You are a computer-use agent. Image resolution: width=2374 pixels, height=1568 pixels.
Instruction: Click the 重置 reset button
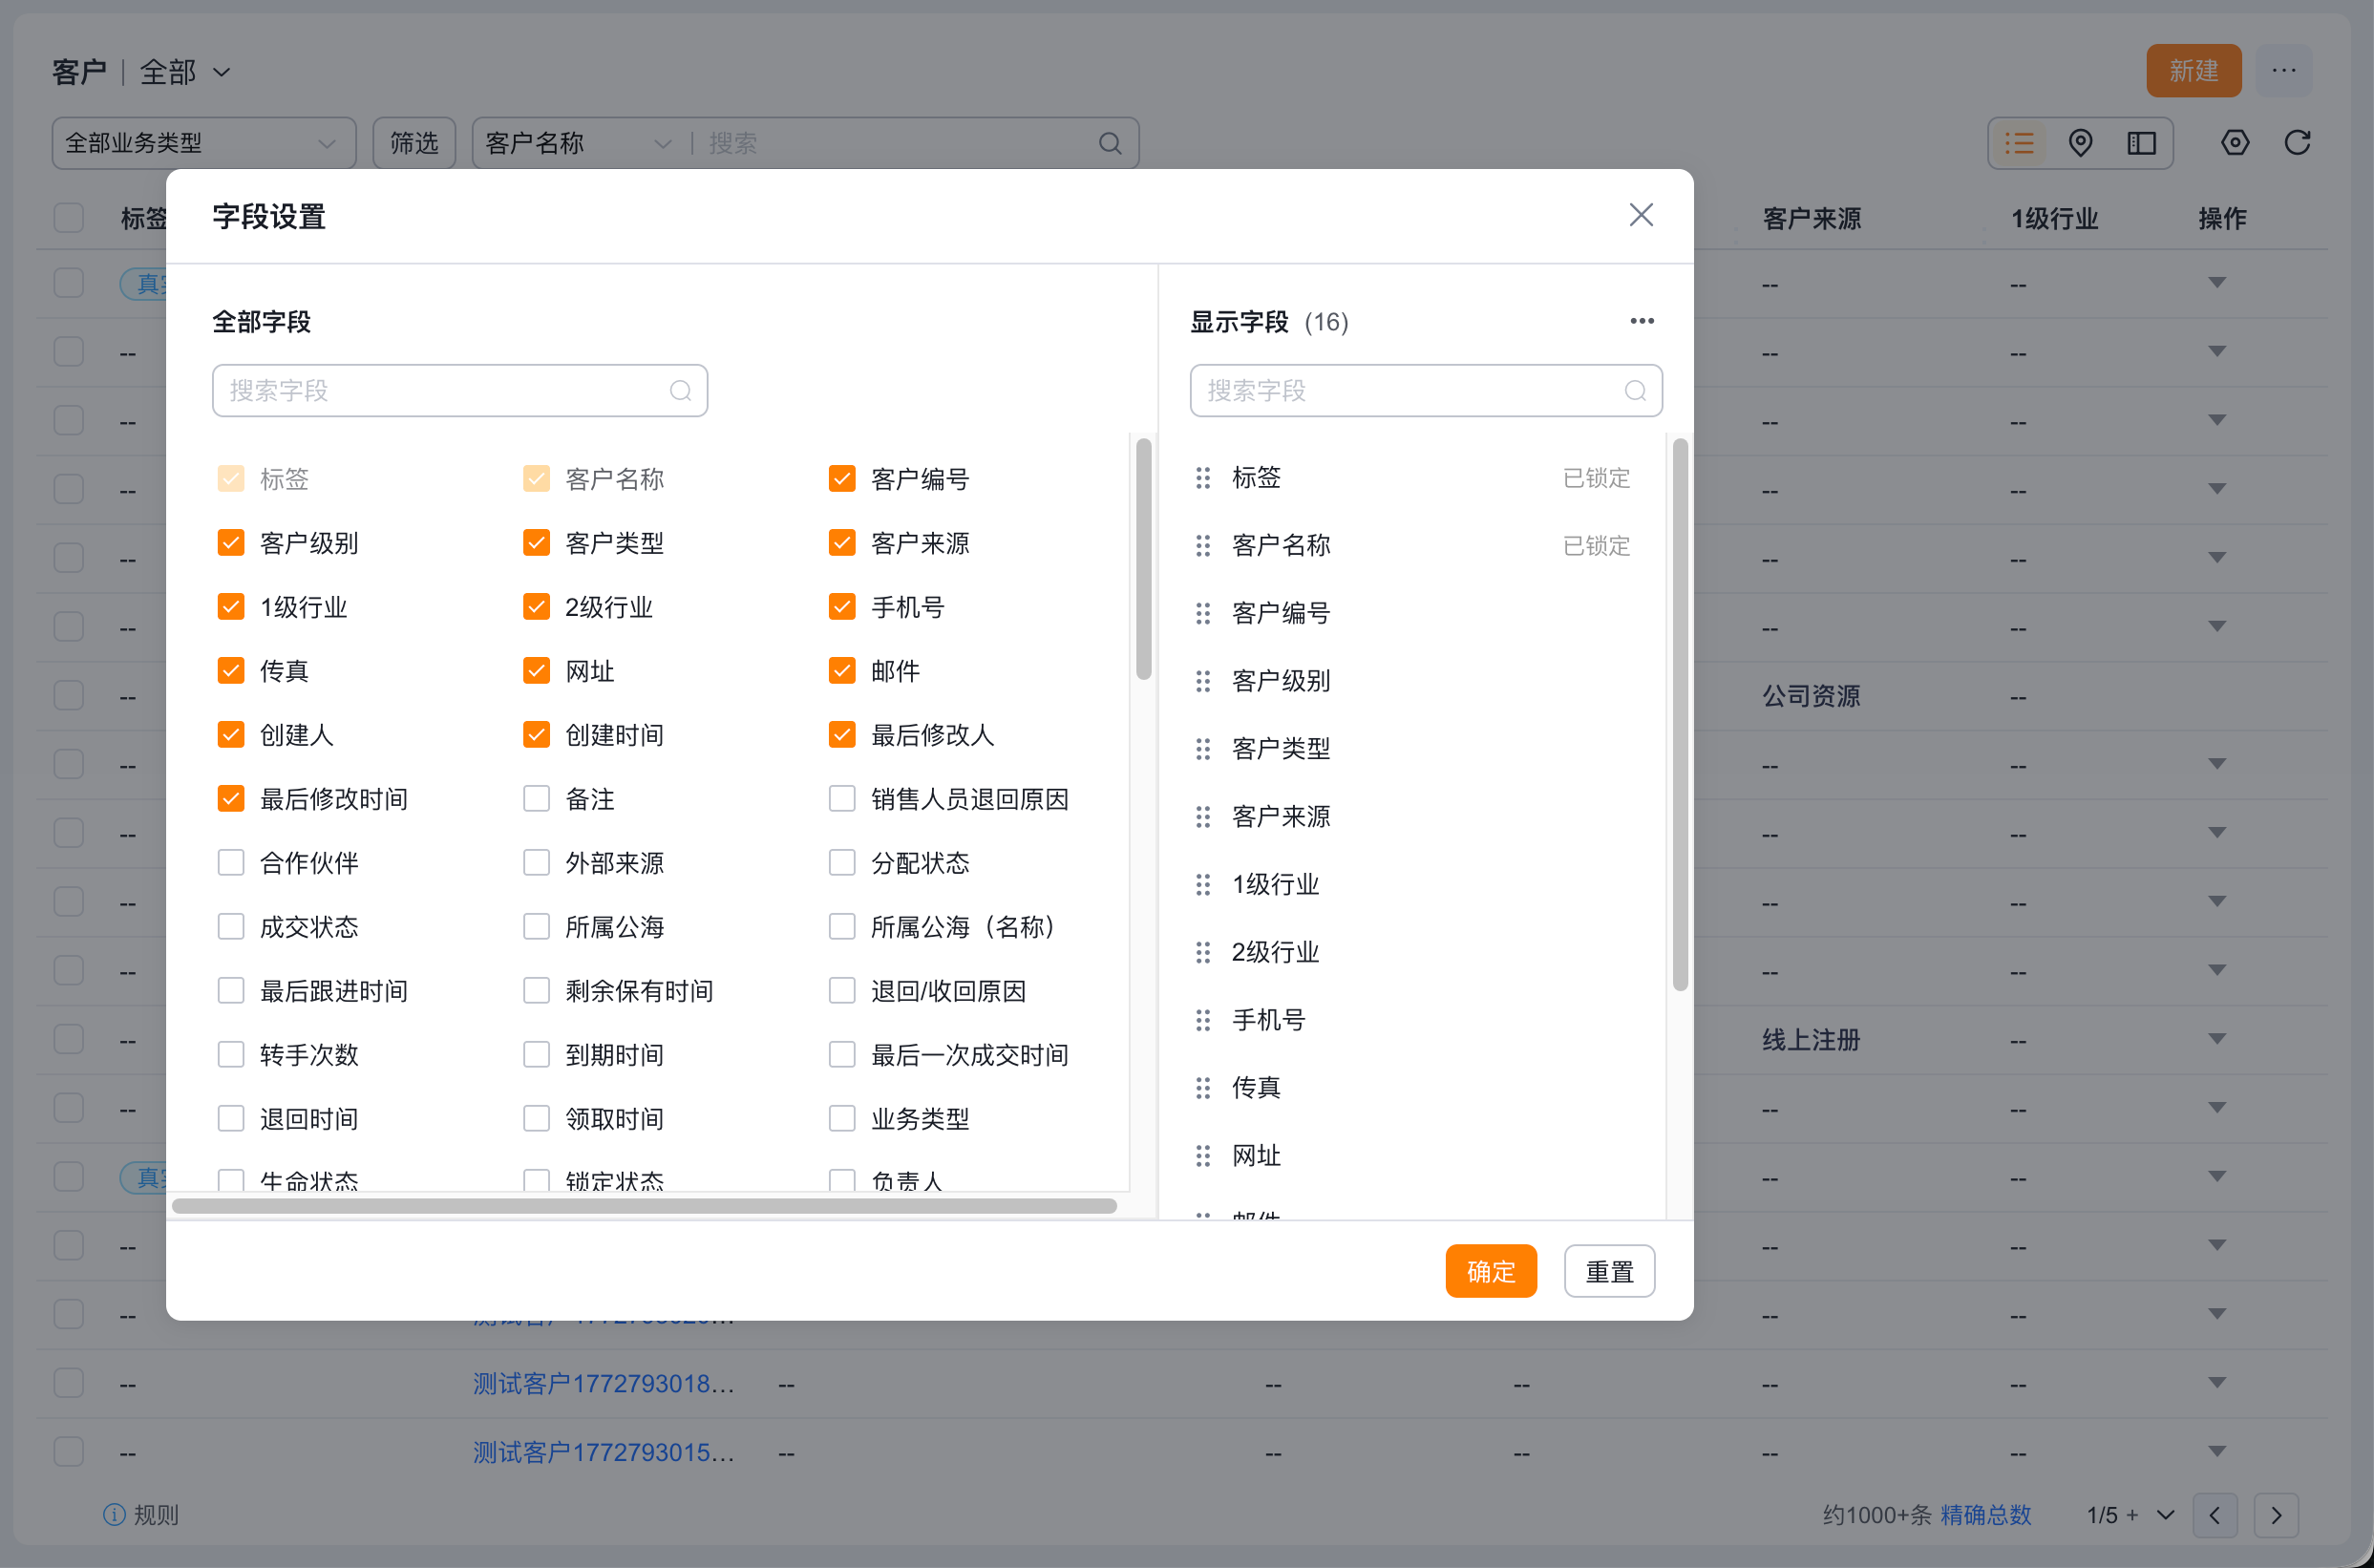pyautogui.click(x=1608, y=1271)
